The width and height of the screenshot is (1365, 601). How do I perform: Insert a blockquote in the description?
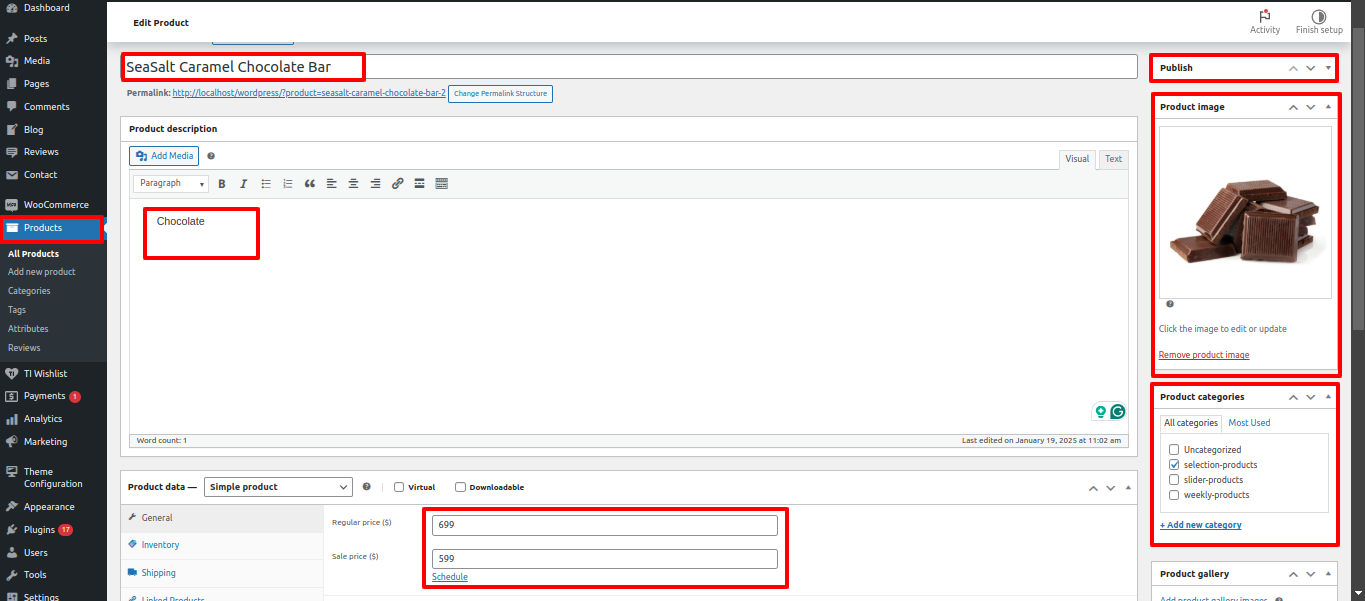tap(309, 184)
